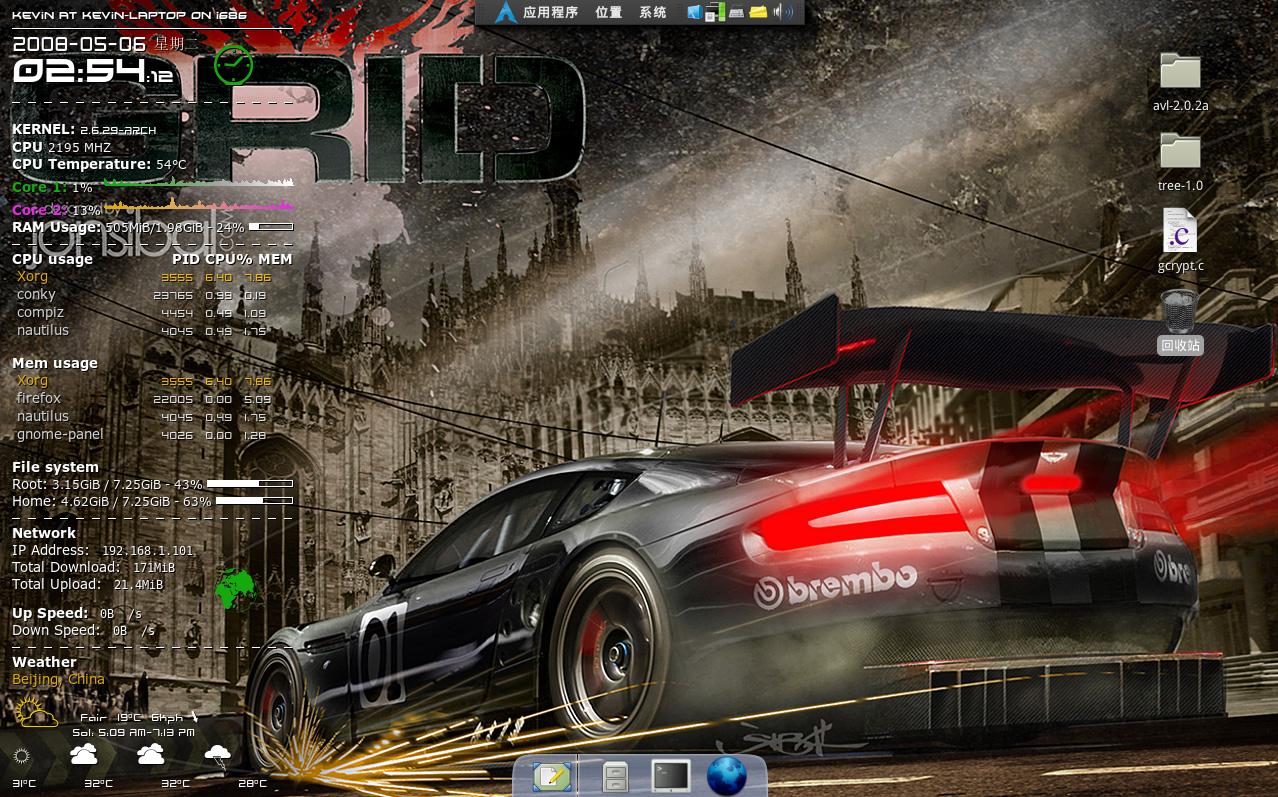This screenshot has height=797, width=1278.
Task: Click the IP address 192.168.1.101
Action: point(148,551)
